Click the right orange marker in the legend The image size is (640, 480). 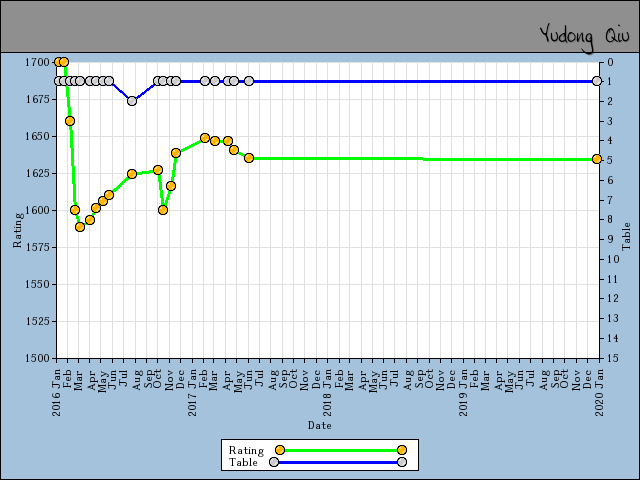point(402,450)
